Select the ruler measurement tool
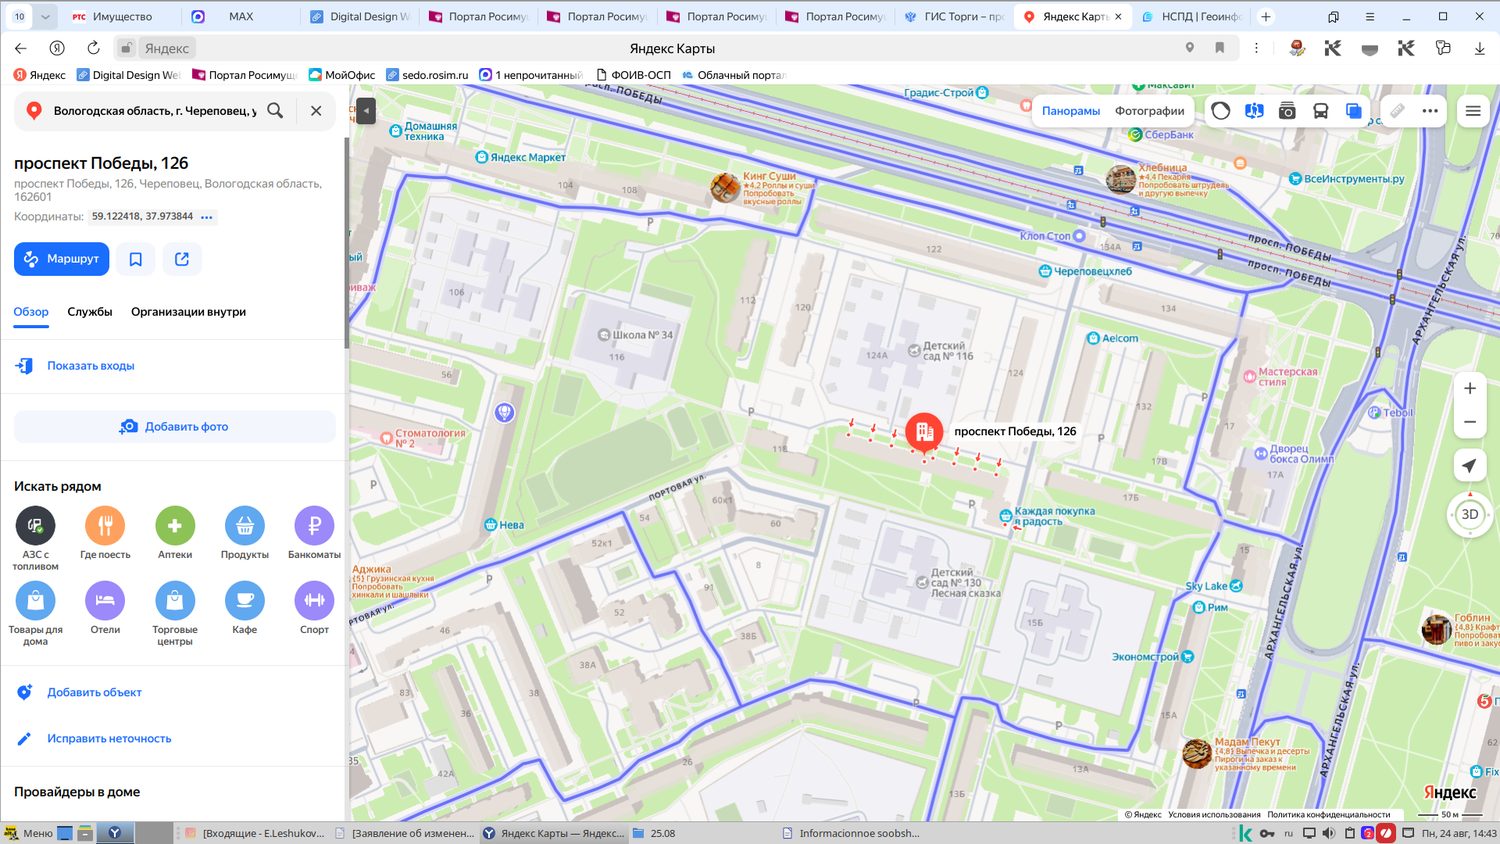This screenshot has width=1500, height=844. tap(1398, 111)
